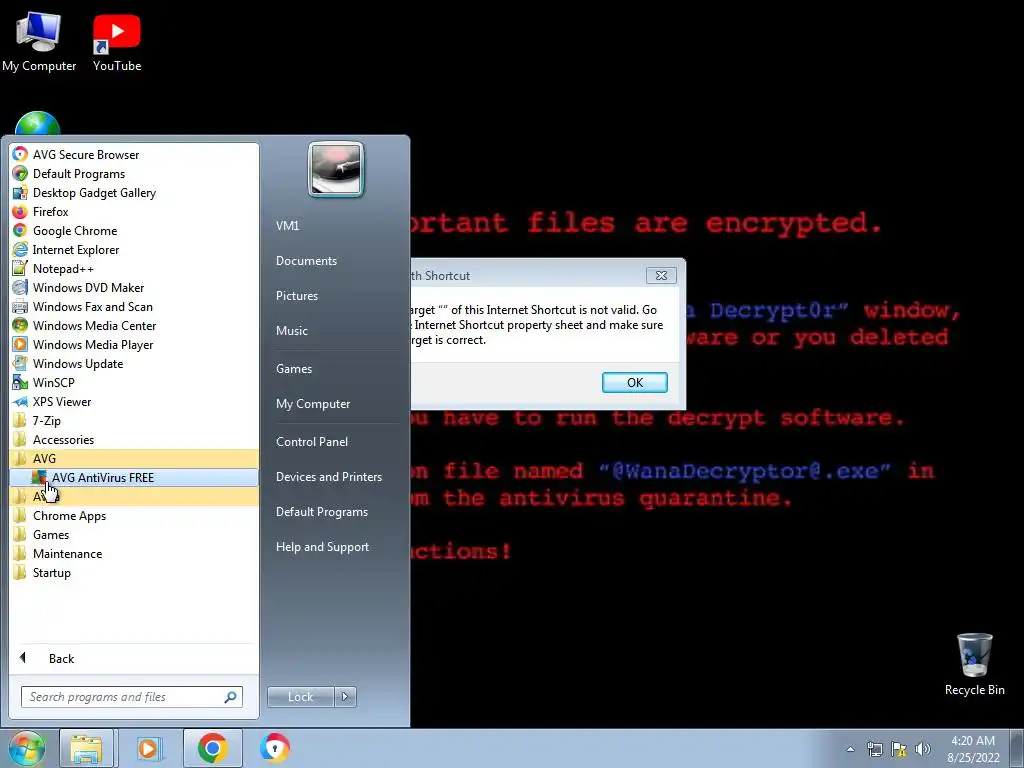Launch AVG AntiVirus FREE
The width and height of the screenshot is (1024, 768).
(x=134, y=477)
